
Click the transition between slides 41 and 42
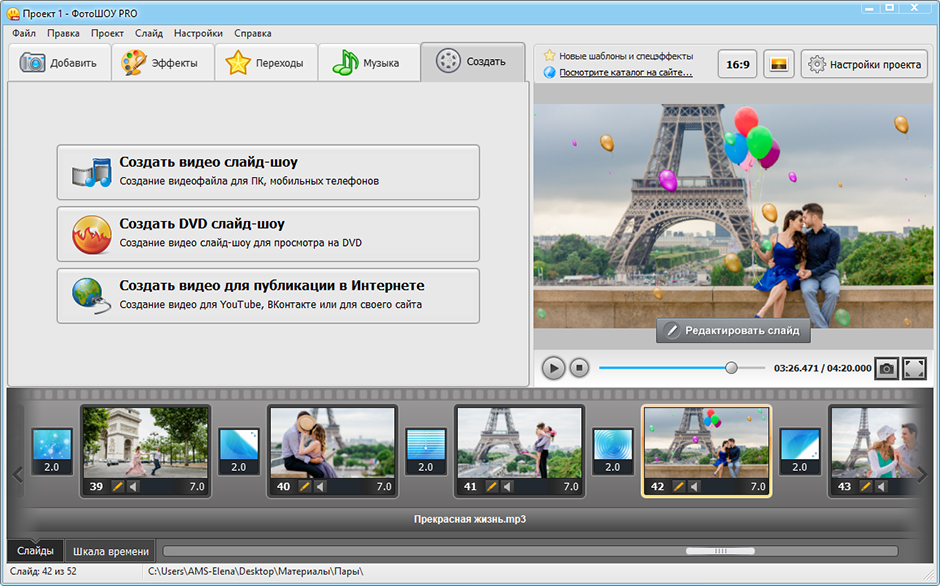(613, 451)
